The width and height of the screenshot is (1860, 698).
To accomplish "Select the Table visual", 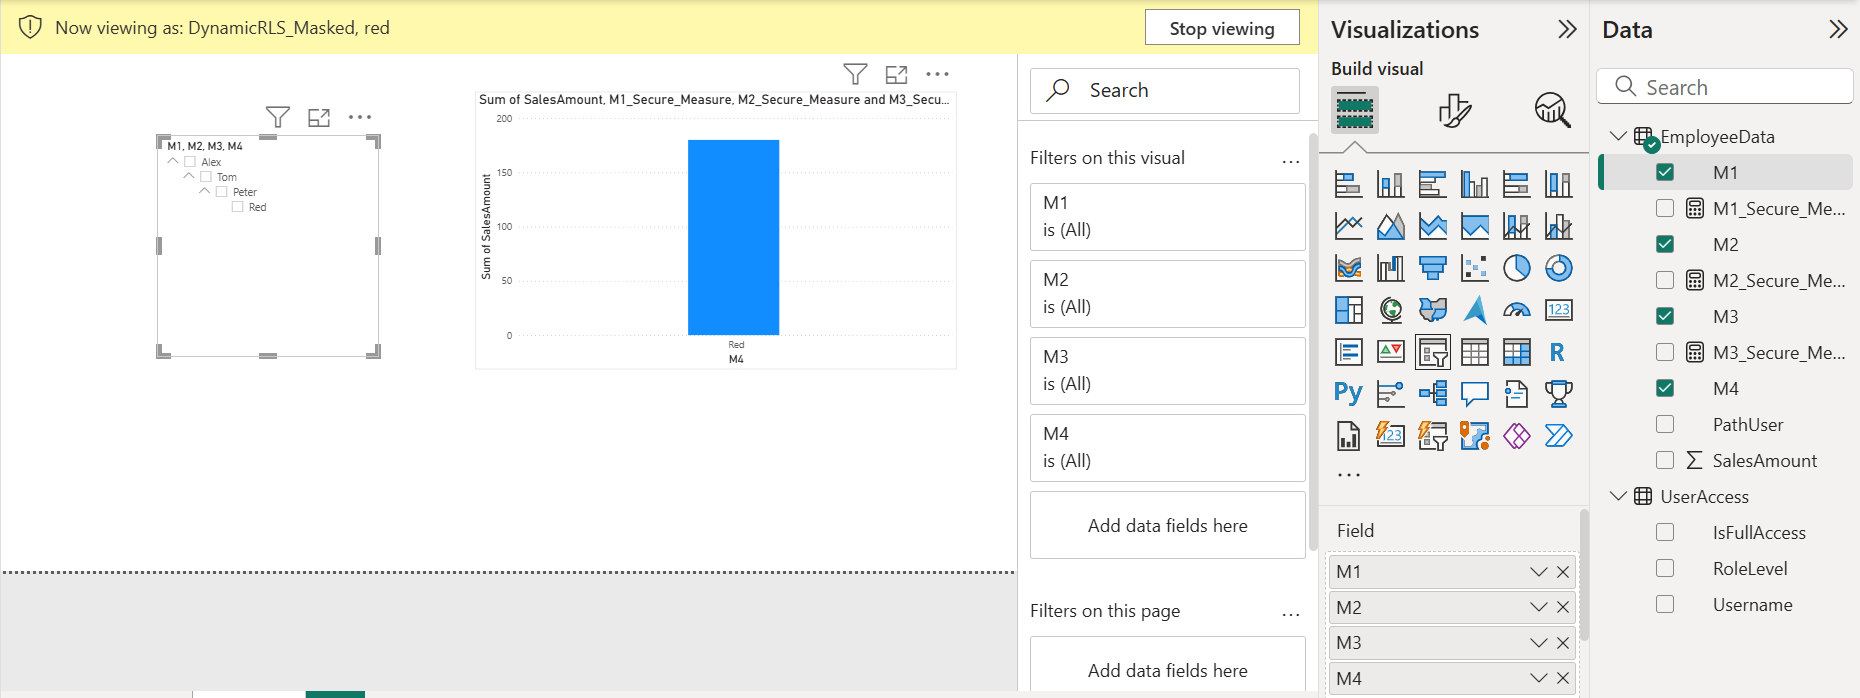I will tap(1474, 352).
